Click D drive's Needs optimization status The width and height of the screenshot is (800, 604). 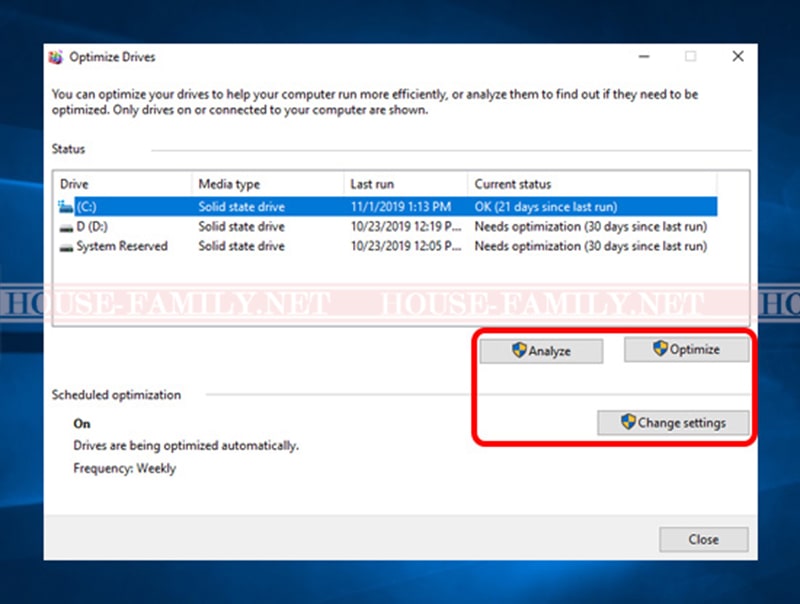click(591, 226)
